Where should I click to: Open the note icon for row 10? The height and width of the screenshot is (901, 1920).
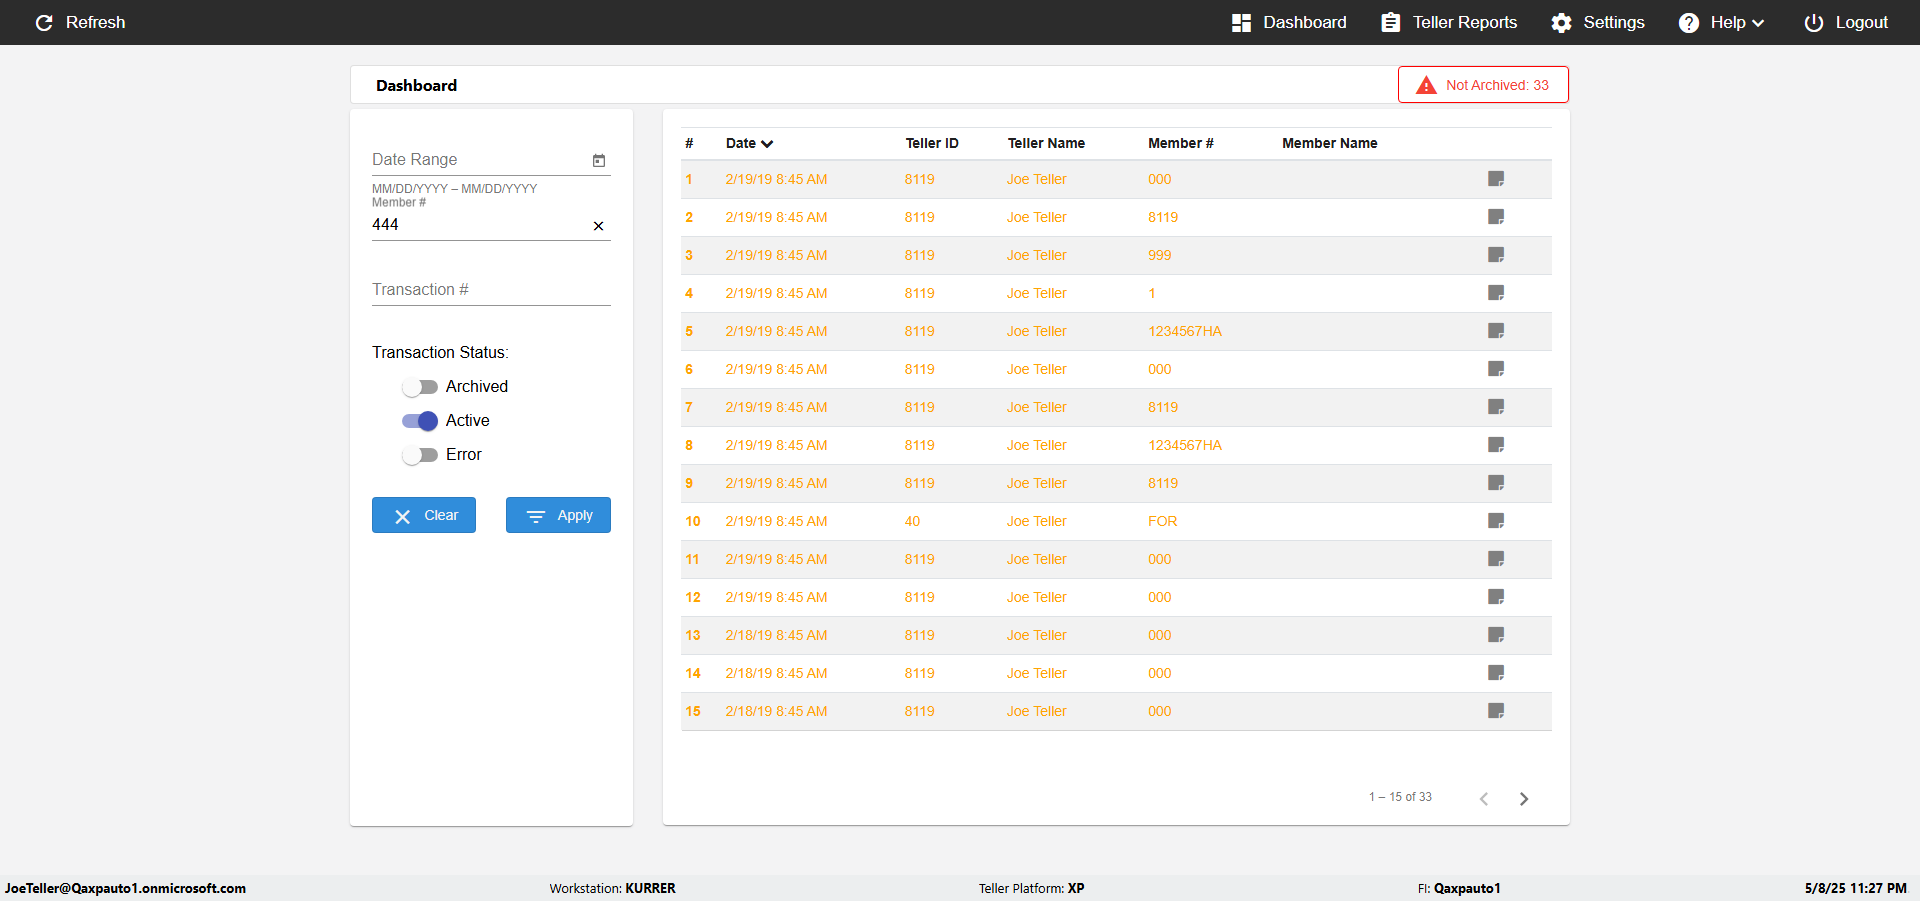pyautogui.click(x=1496, y=521)
